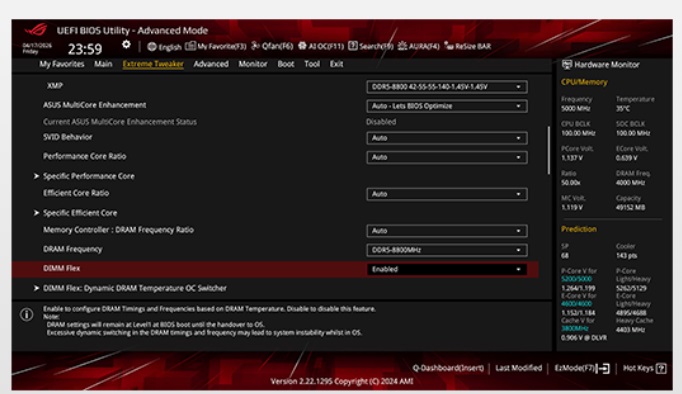682x394 pixels.
Task: Click the Version 2.22.1295 copyright text
Action: (x=342, y=381)
